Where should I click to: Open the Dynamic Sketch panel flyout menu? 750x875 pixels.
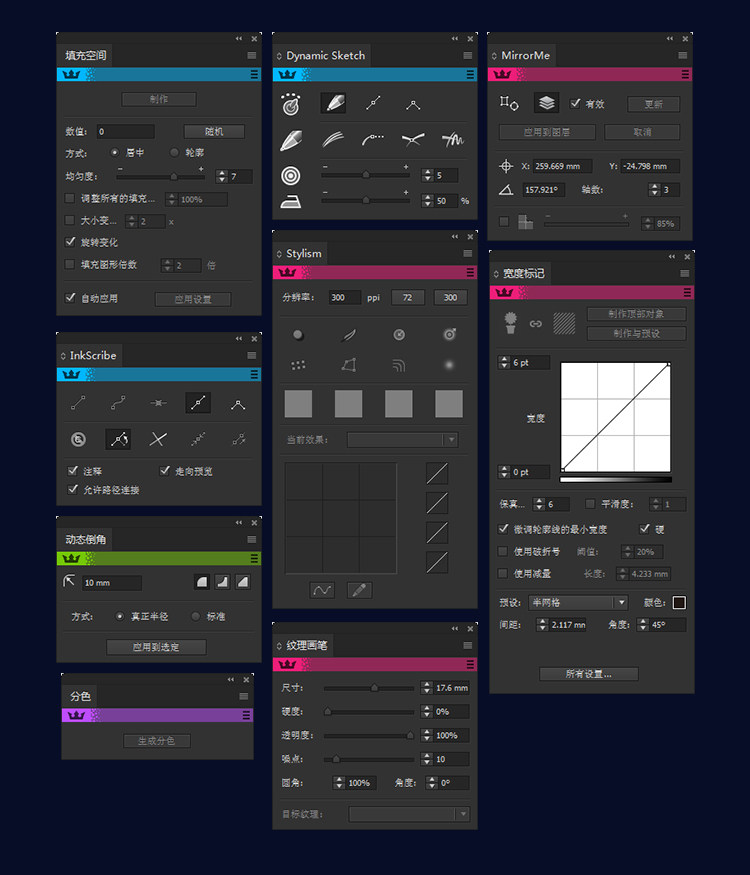[x=468, y=55]
